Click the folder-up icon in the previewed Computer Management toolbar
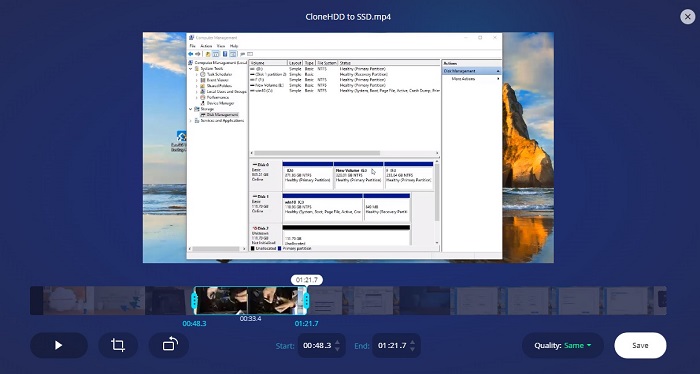700x374 pixels. [208, 54]
